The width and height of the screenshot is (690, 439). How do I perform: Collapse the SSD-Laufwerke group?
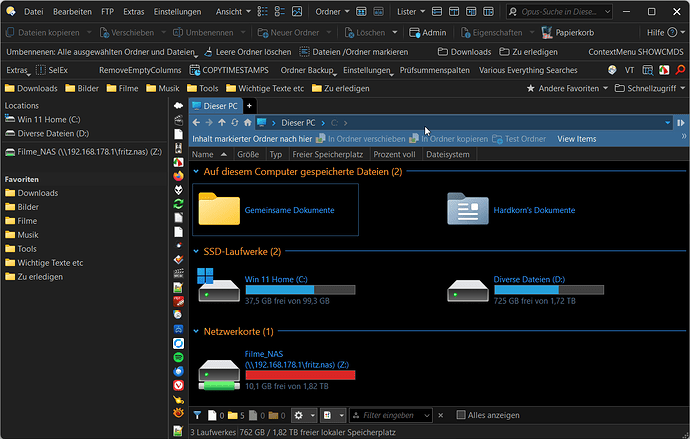coord(196,252)
